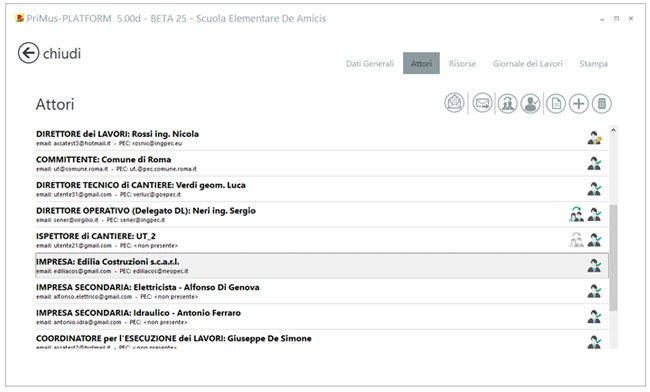Select 'DIRETTORE OPERATIVO (Delegato DL): Neri ing. Sergio'
650x392 pixels.
322,215
